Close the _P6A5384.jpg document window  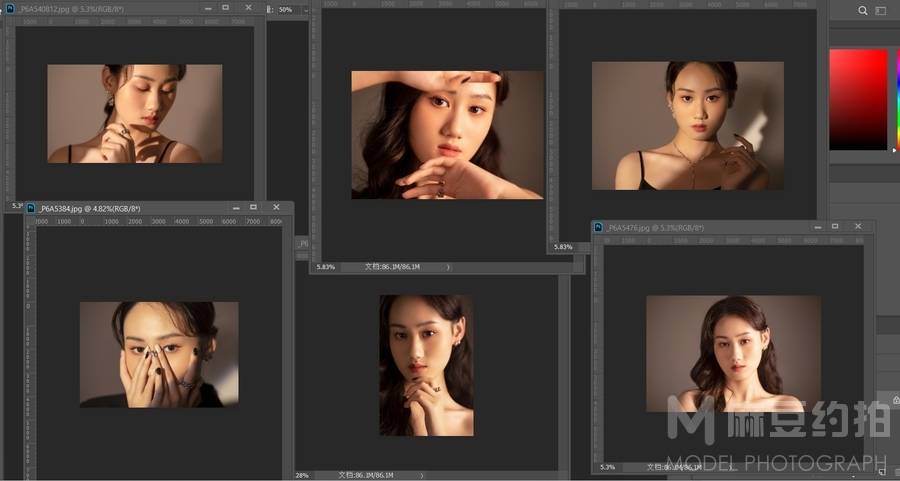point(276,207)
